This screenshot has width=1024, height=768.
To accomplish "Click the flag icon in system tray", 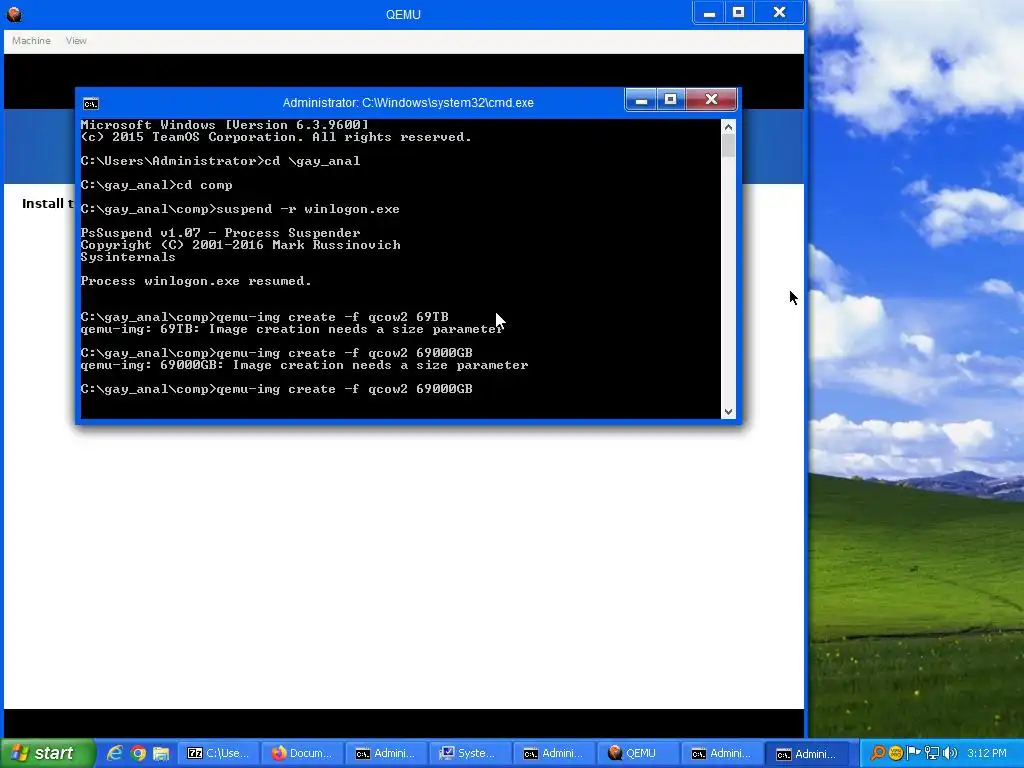I will point(914,753).
